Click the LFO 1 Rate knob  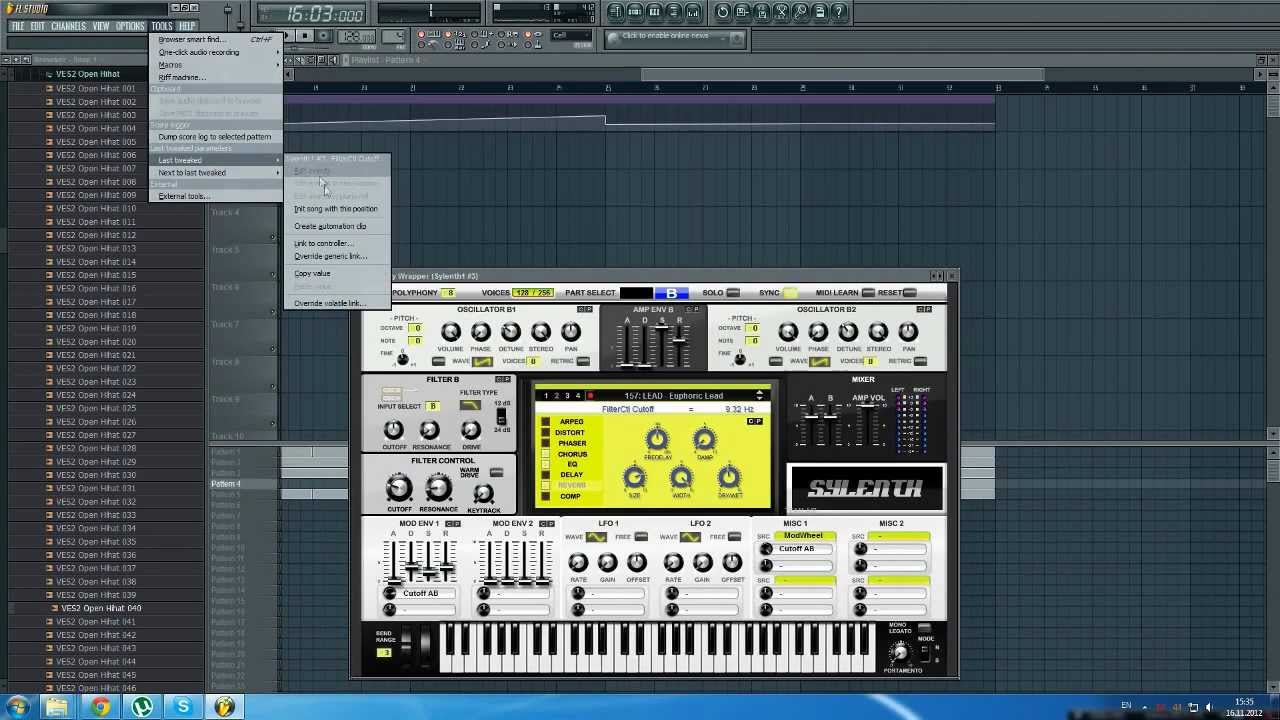pos(578,563)
